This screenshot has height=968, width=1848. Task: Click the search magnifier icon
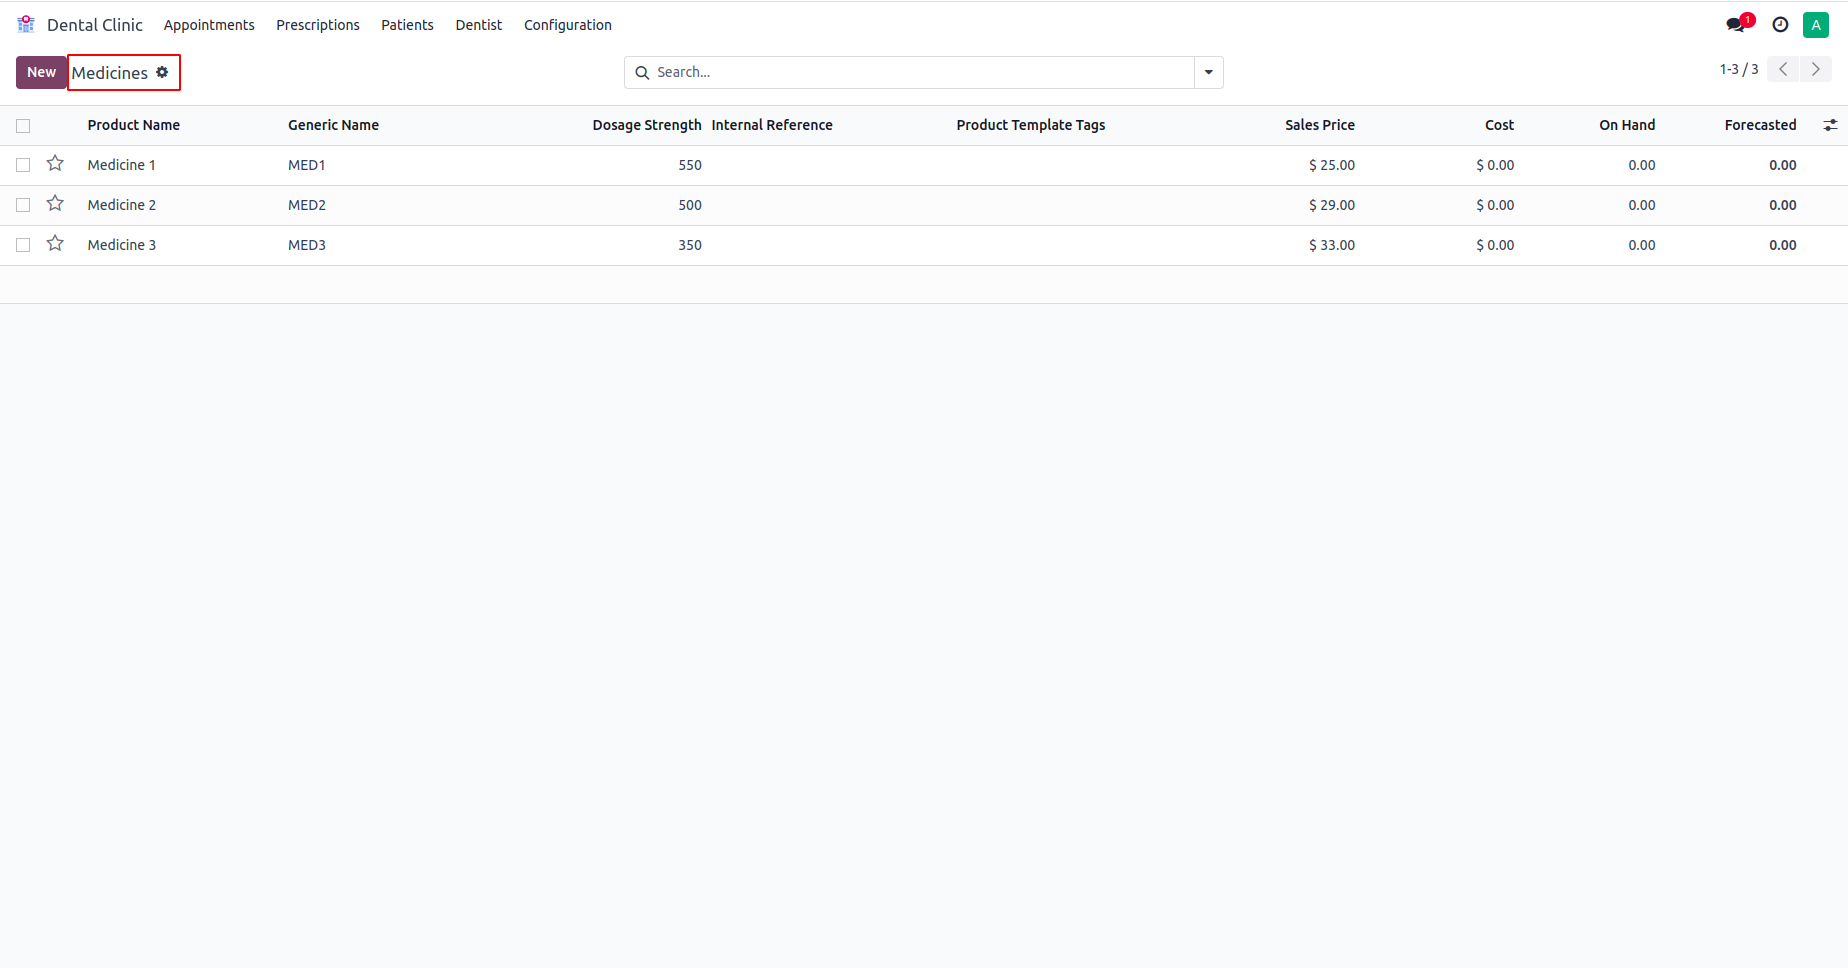point(642,72)
